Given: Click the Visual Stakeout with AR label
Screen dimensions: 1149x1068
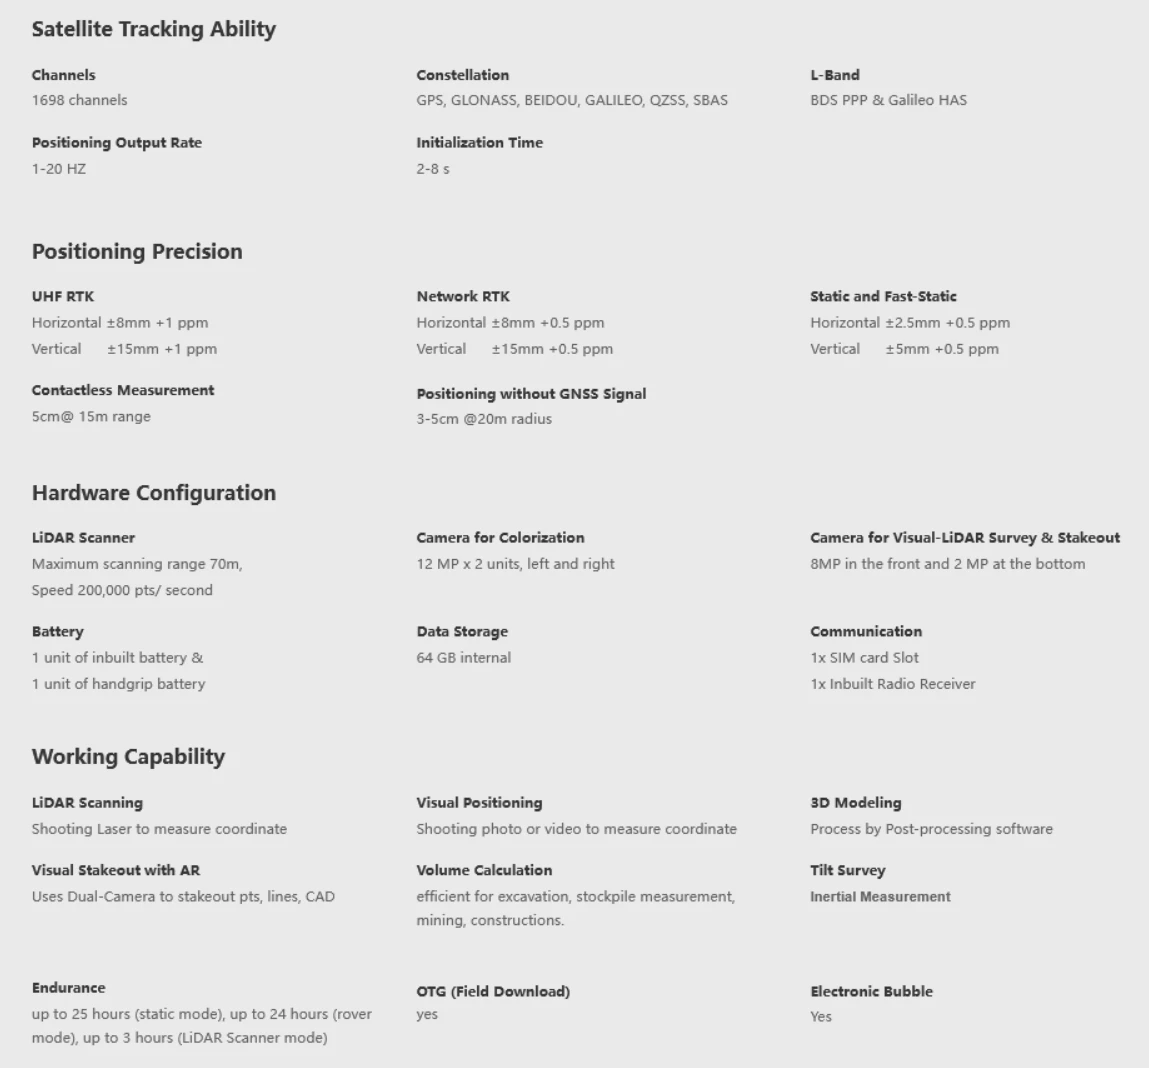Looking at the screenshot, I should point(115,871).
